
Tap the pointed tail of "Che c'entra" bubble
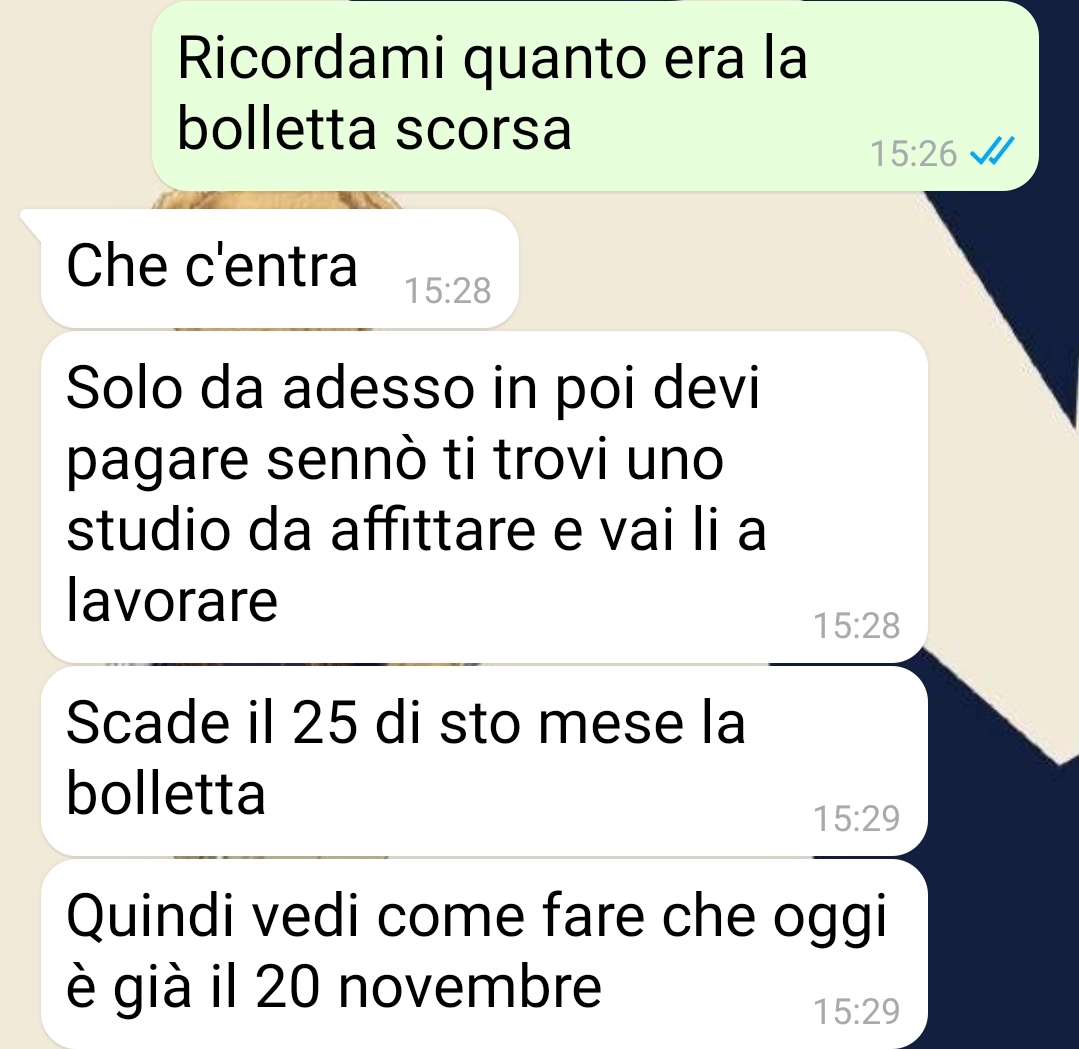(x=33, y=222)
